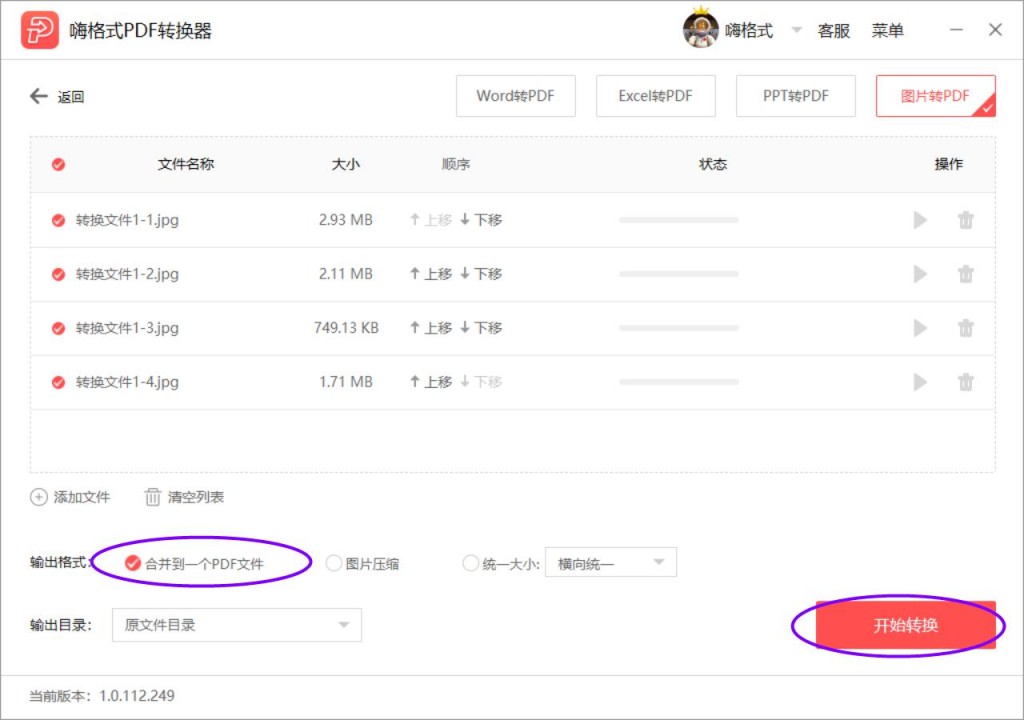Click the 清空列表 trash icon
This screenshot has height=720, width=1024.
152,497
